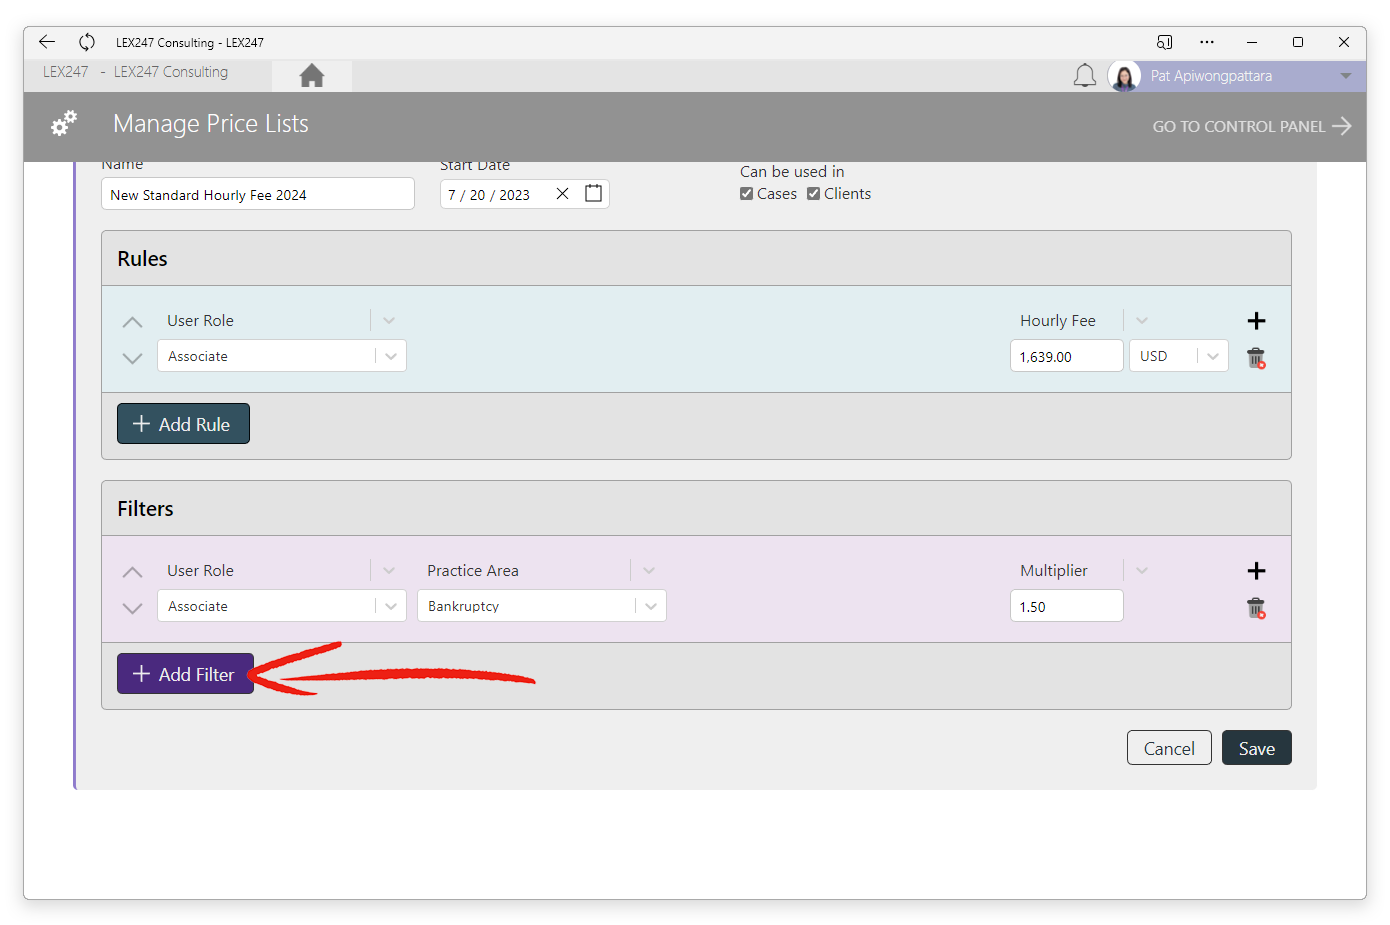Open the Home tab icon

tap(312, 75)
